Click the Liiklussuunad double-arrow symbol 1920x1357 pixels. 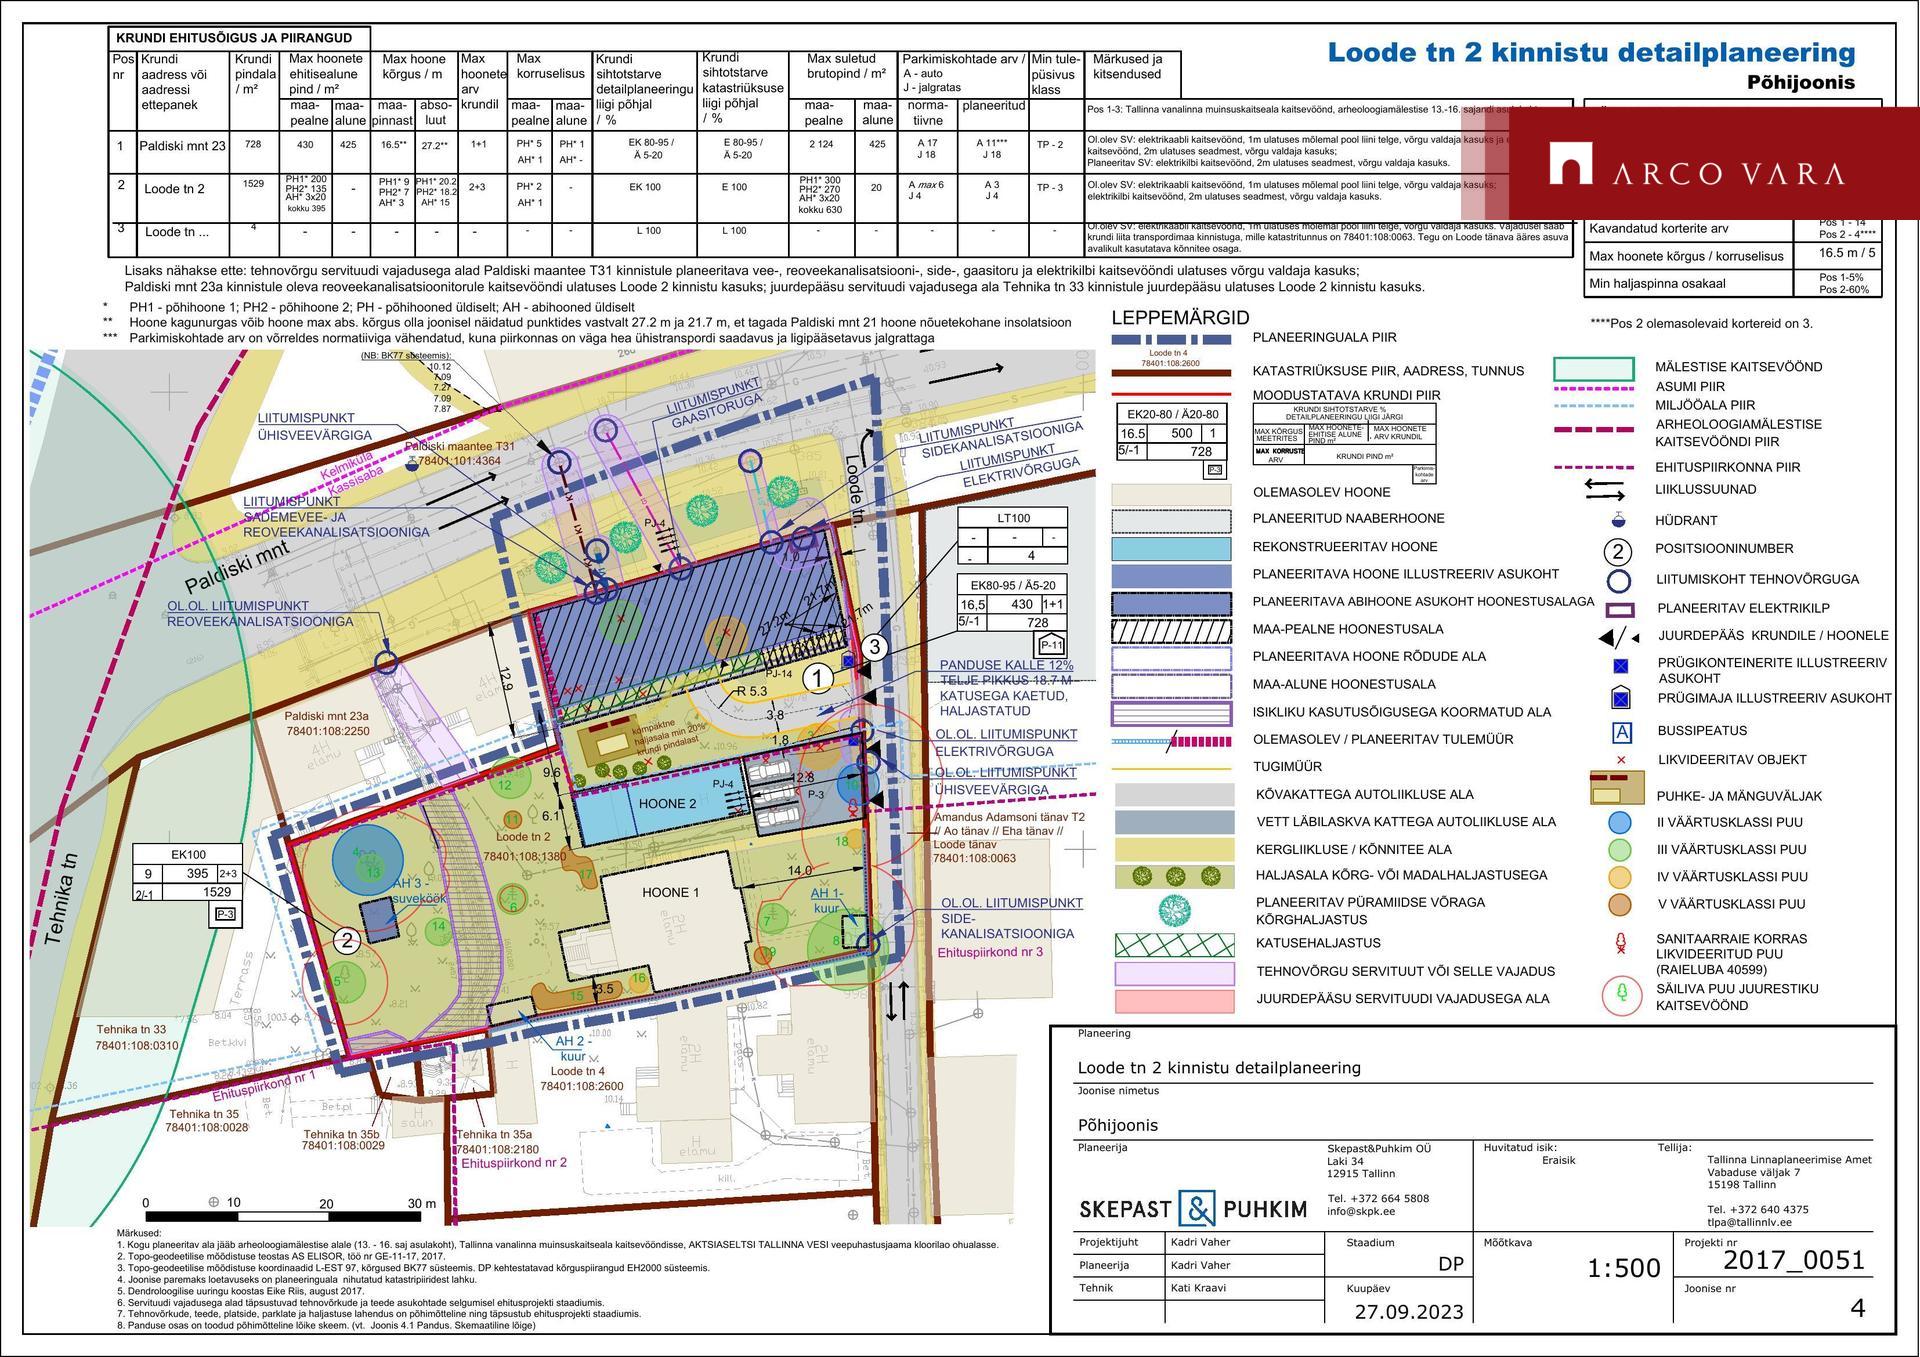click(x=1604, y=490)
